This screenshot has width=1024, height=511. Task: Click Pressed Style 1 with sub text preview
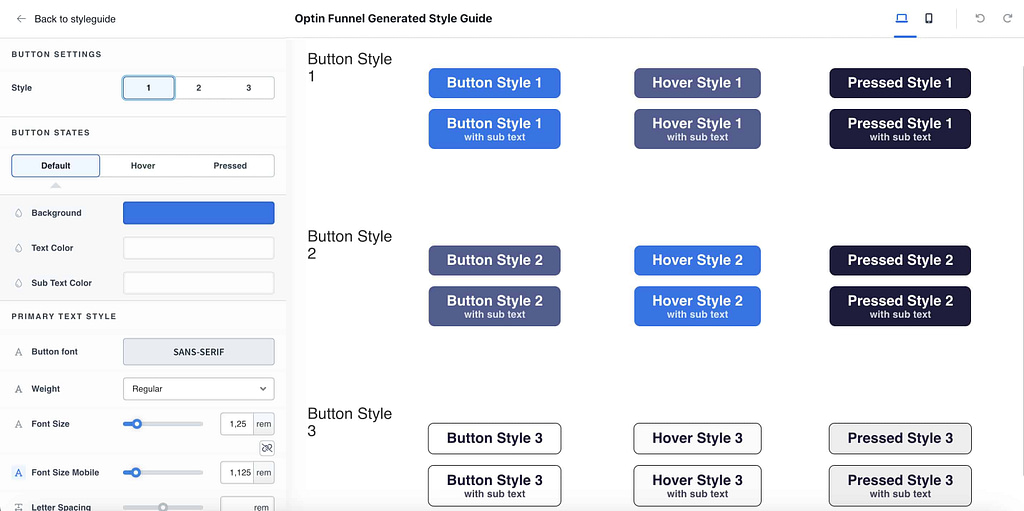click(x=900, y=129)
